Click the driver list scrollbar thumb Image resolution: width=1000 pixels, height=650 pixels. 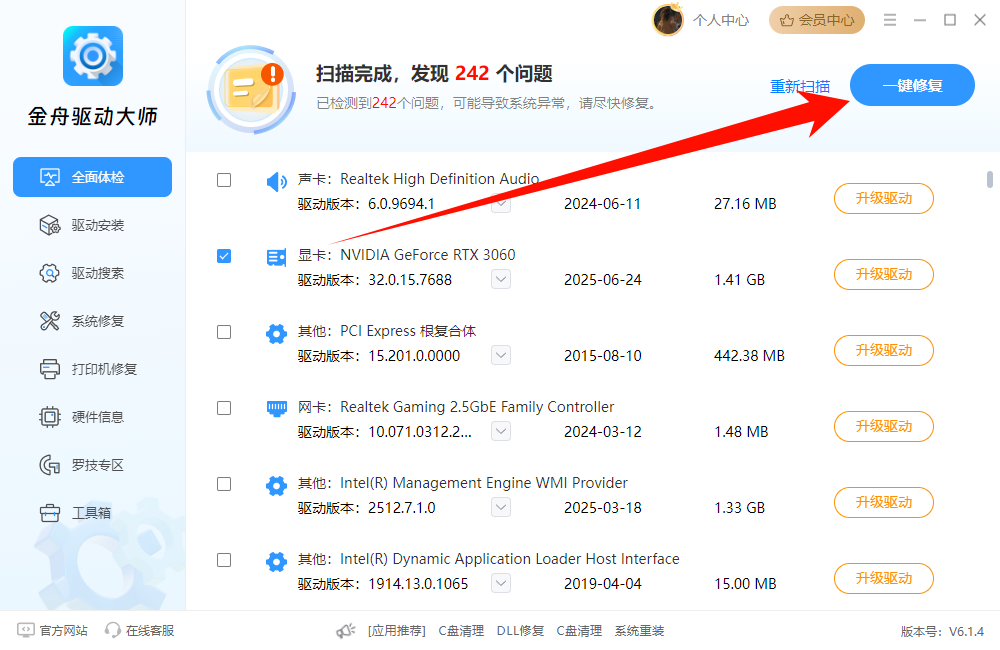(x=990, y=179)
